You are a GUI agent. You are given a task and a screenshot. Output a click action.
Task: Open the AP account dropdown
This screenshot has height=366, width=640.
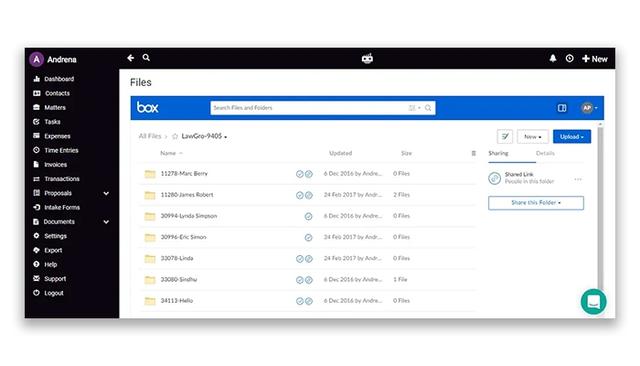tap(589, 108)
